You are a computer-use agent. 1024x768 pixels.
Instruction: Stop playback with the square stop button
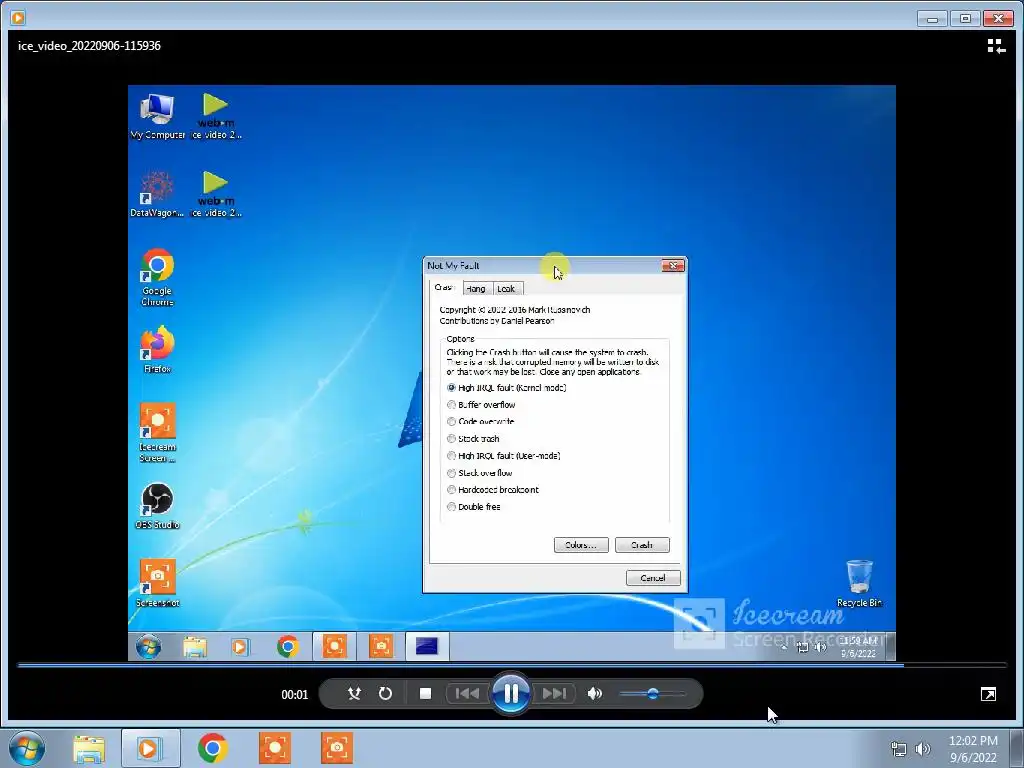425,694
